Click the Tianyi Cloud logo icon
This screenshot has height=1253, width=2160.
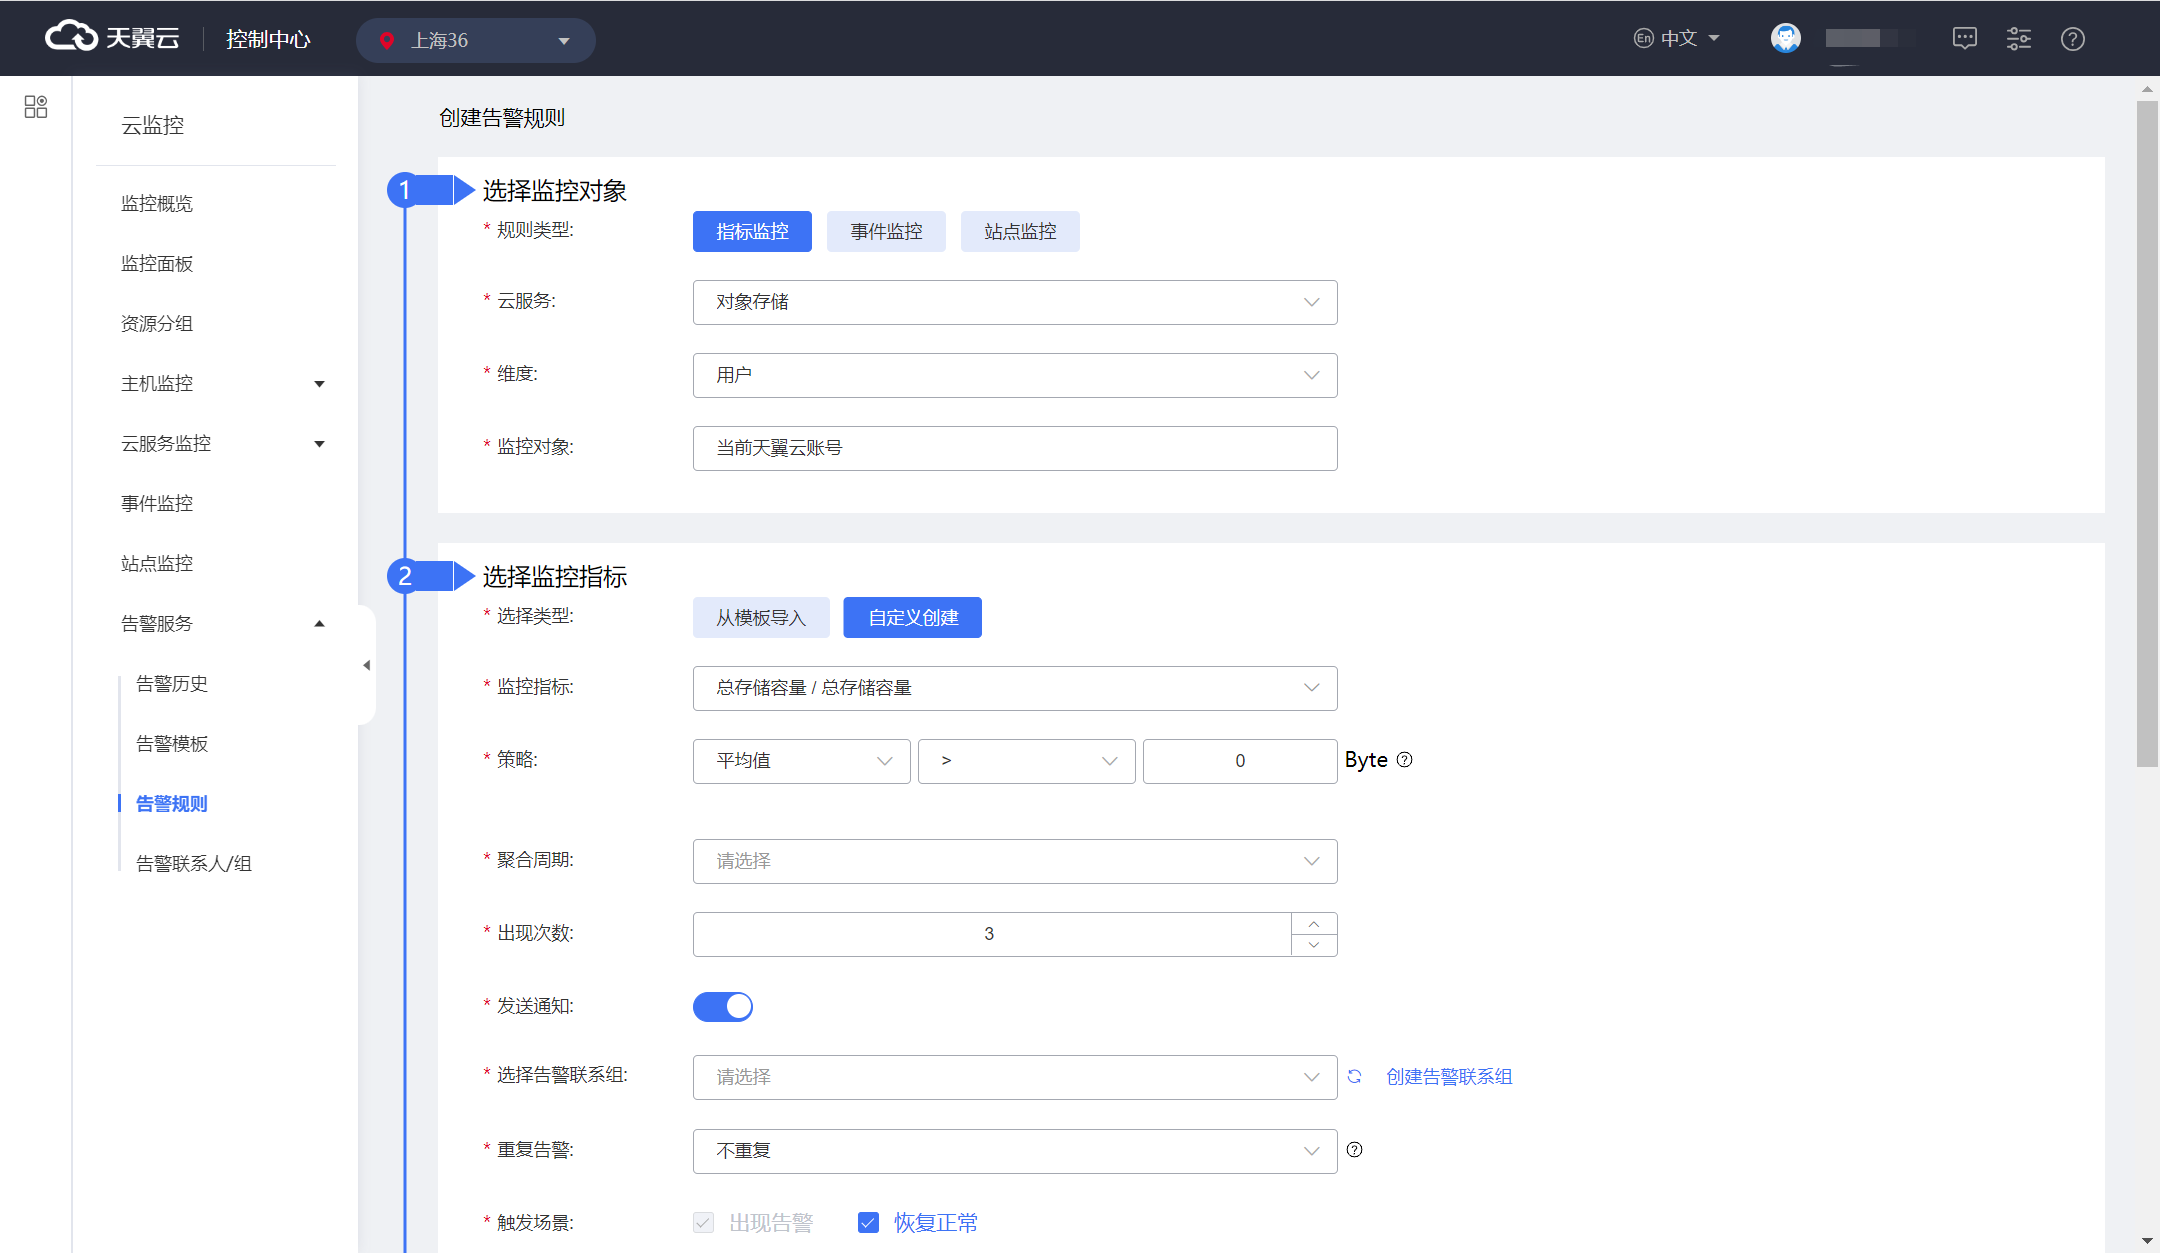click(x=71, y=37)
